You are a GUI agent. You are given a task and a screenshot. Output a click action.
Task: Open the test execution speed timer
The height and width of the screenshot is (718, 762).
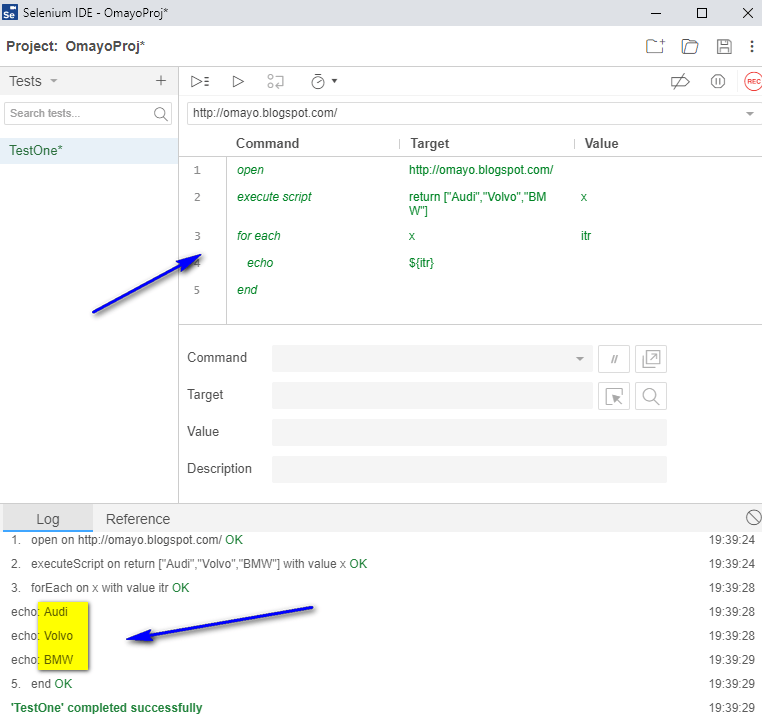coord(318,81)
